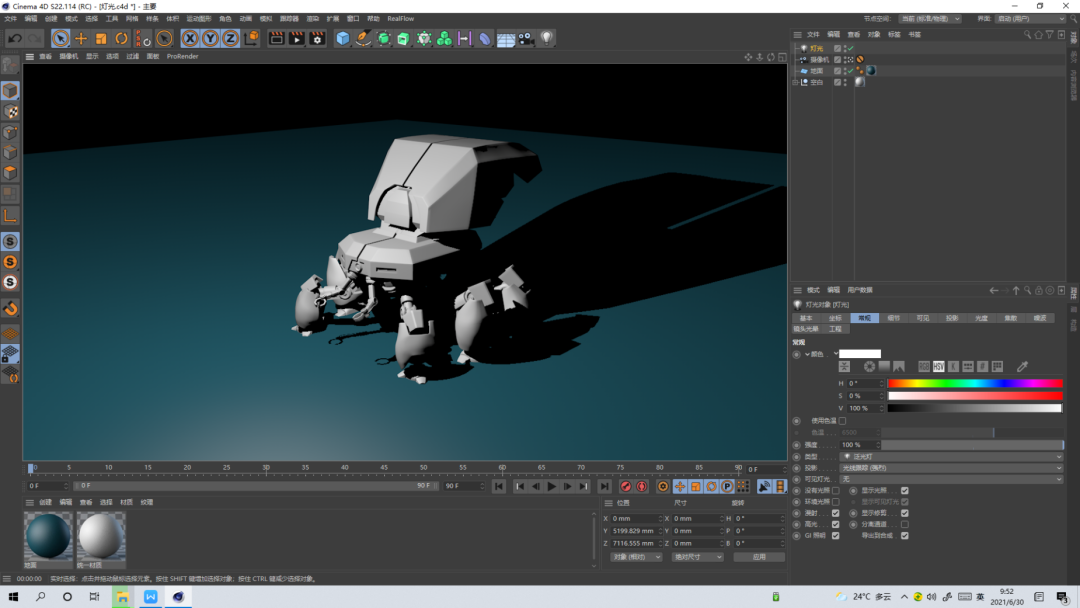The image size is (1080, 608).
Task: Select the axis L-shaped icon in left sidebar
Action: tap(10, 216)
